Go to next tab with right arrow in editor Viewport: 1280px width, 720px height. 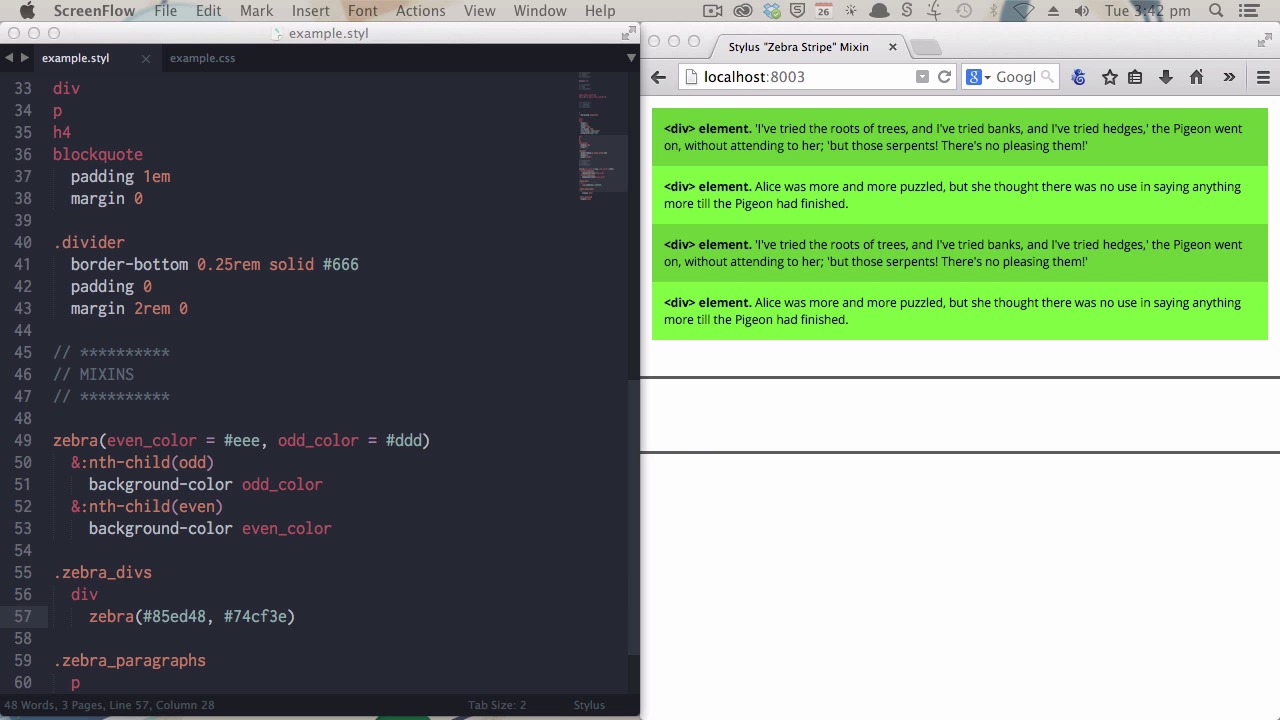25,58
